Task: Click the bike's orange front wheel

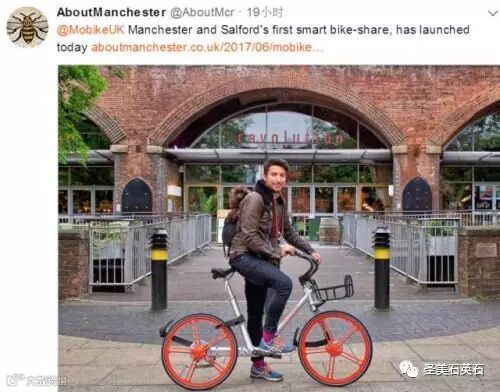Action: pyautogui.click(x=335, y=348)
